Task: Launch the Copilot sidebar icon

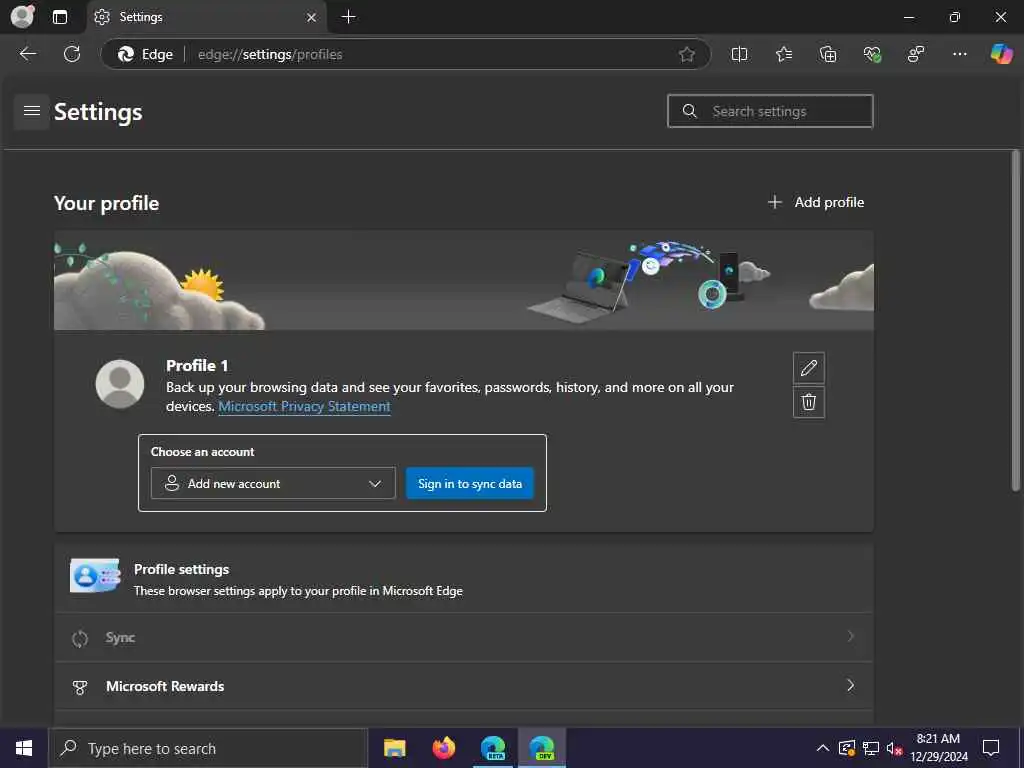Action: [1000, 54]
